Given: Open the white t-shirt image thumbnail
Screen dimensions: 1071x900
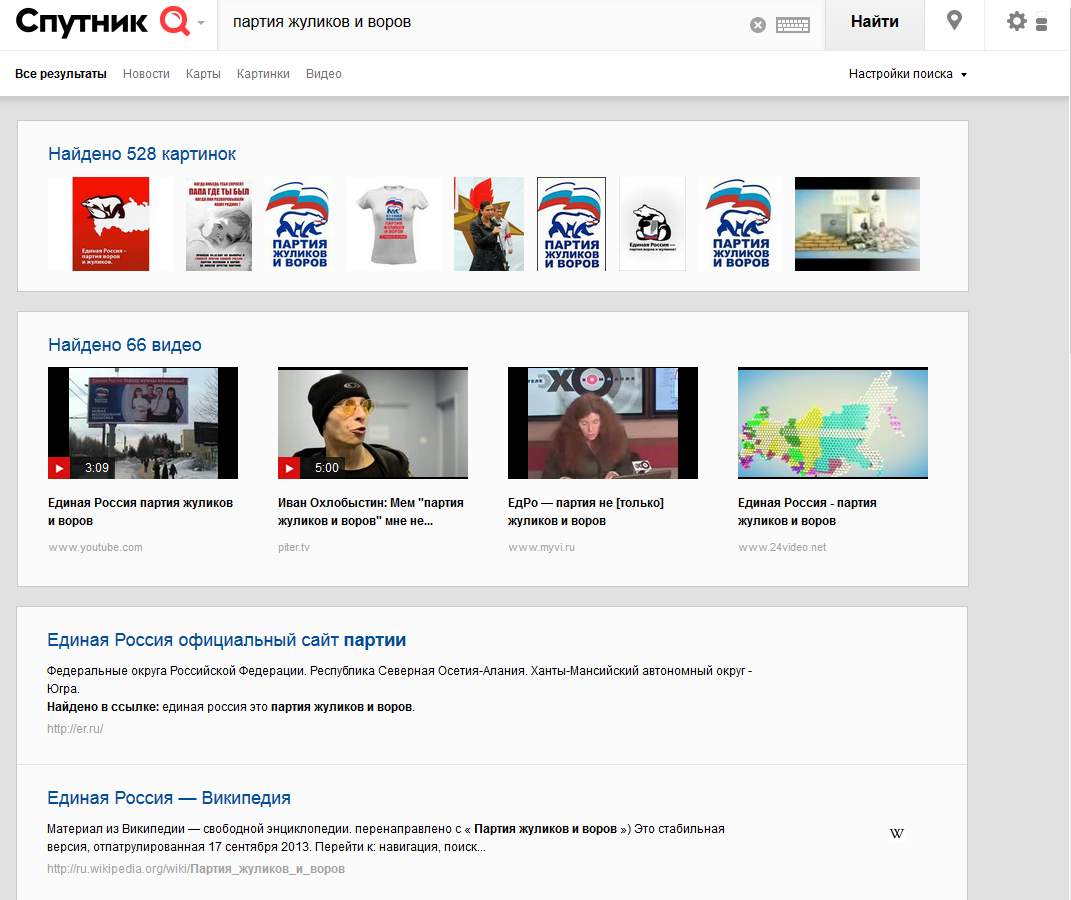Looking at the screenshot, I should coord(392,224).
